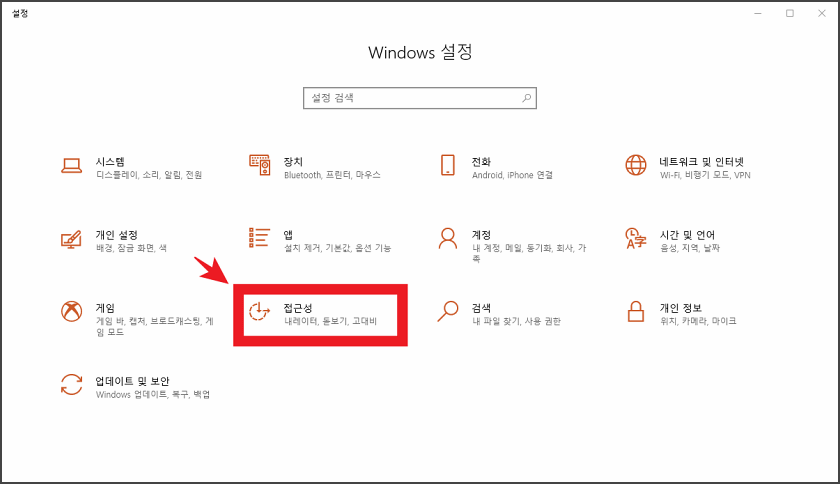The image size is (840, 484).
Task: Select the 검색 category title
Action: pyautogui.click(x=481, y=308)
